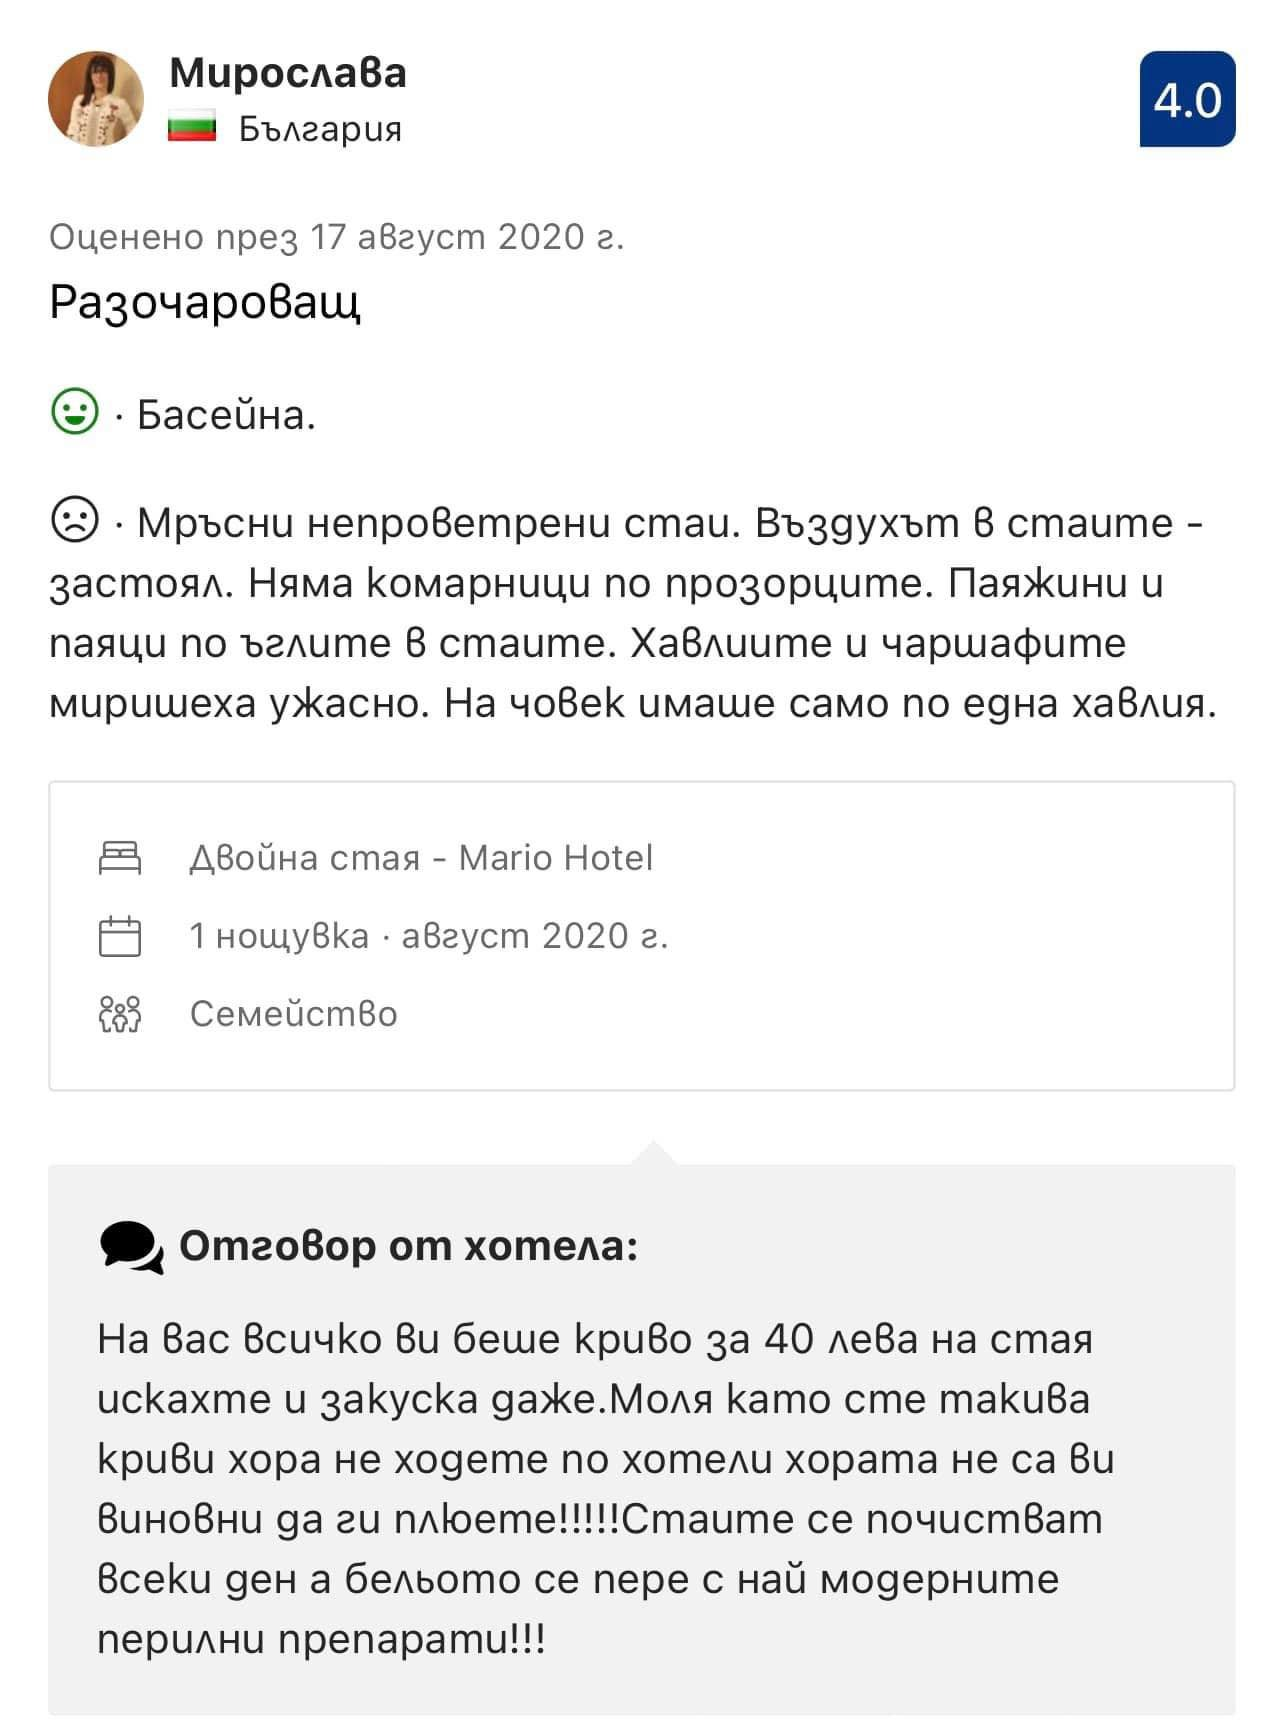Click the family group icon

(120, 1014)
